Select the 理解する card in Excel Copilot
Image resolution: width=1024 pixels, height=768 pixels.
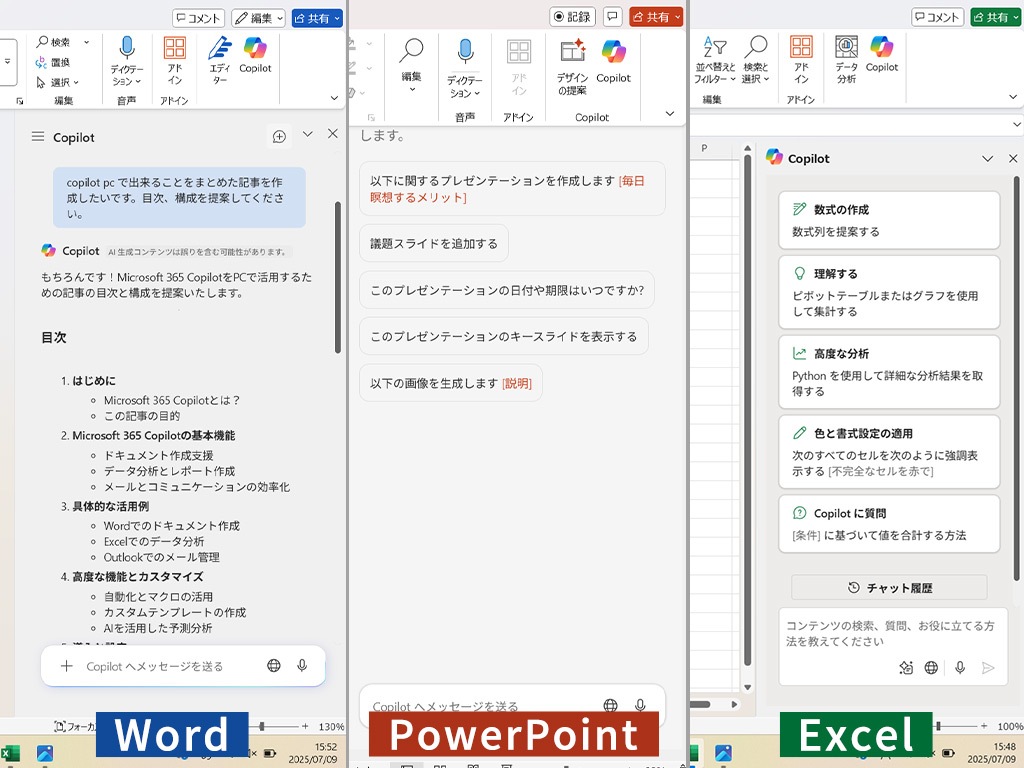click(x=889, y=292)
